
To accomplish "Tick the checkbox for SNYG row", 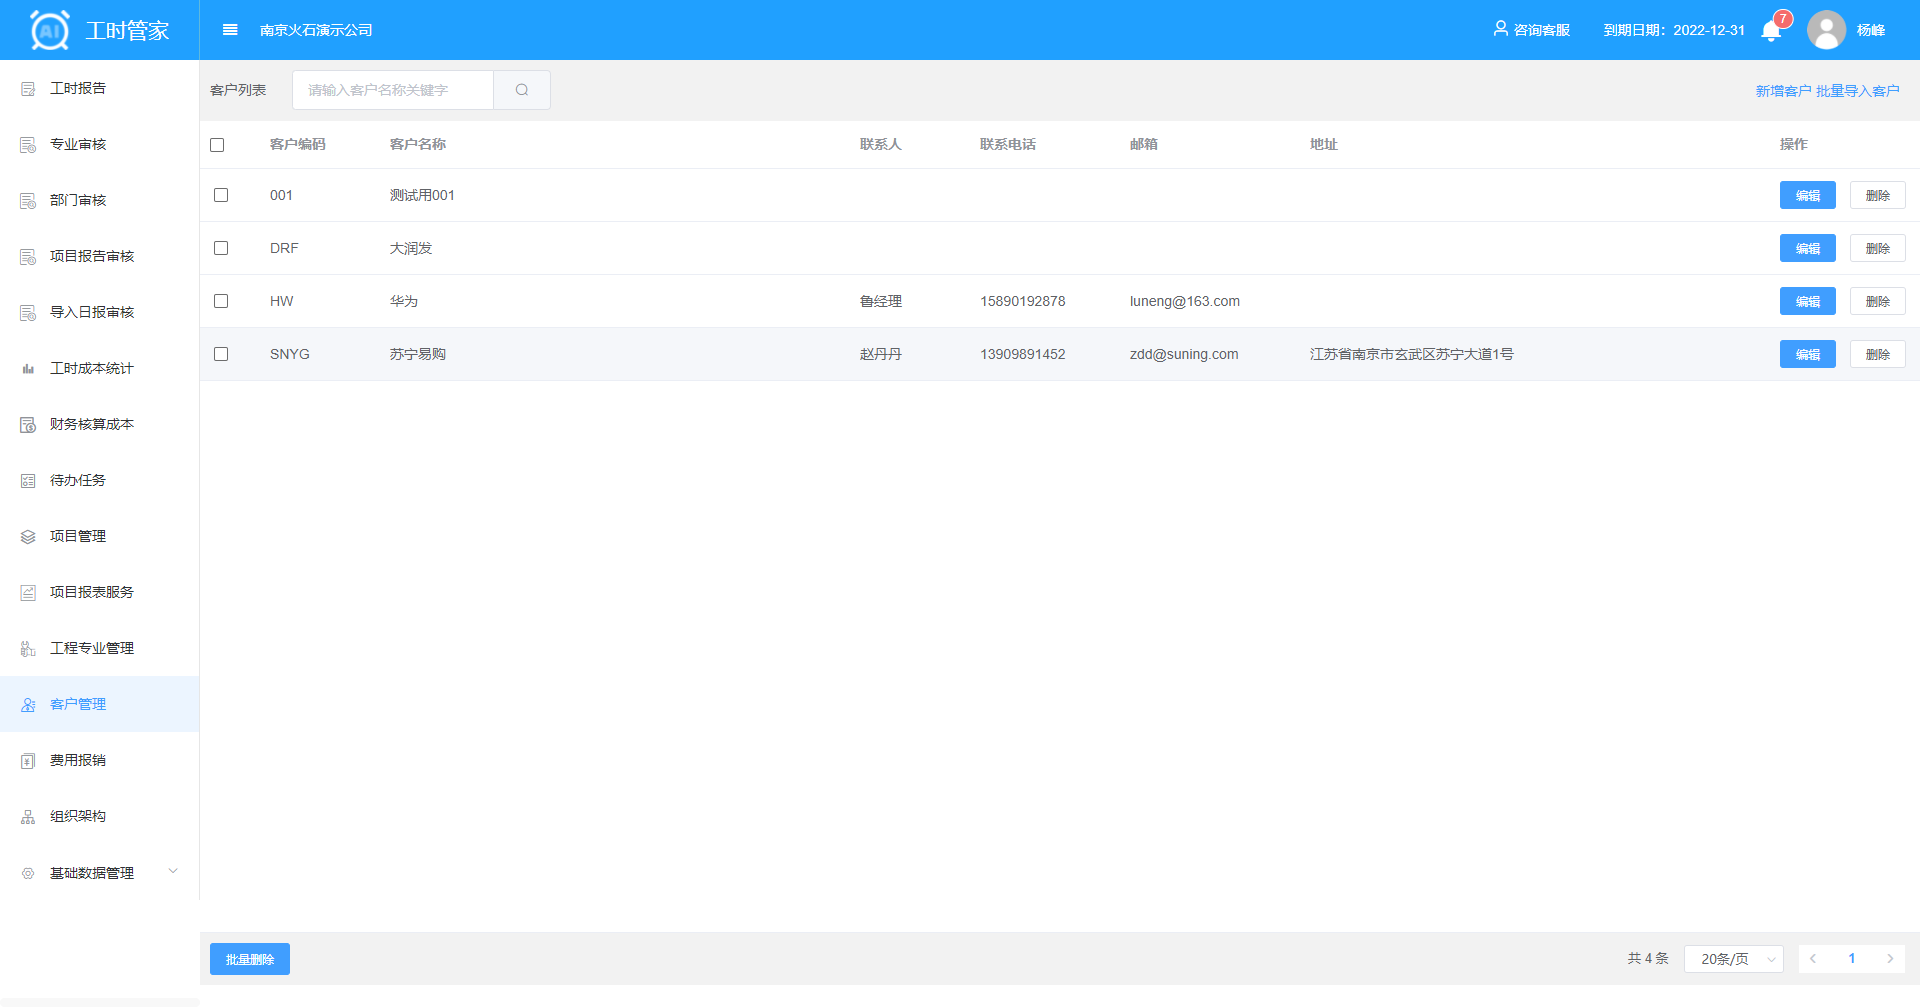I will click(221, 354).
